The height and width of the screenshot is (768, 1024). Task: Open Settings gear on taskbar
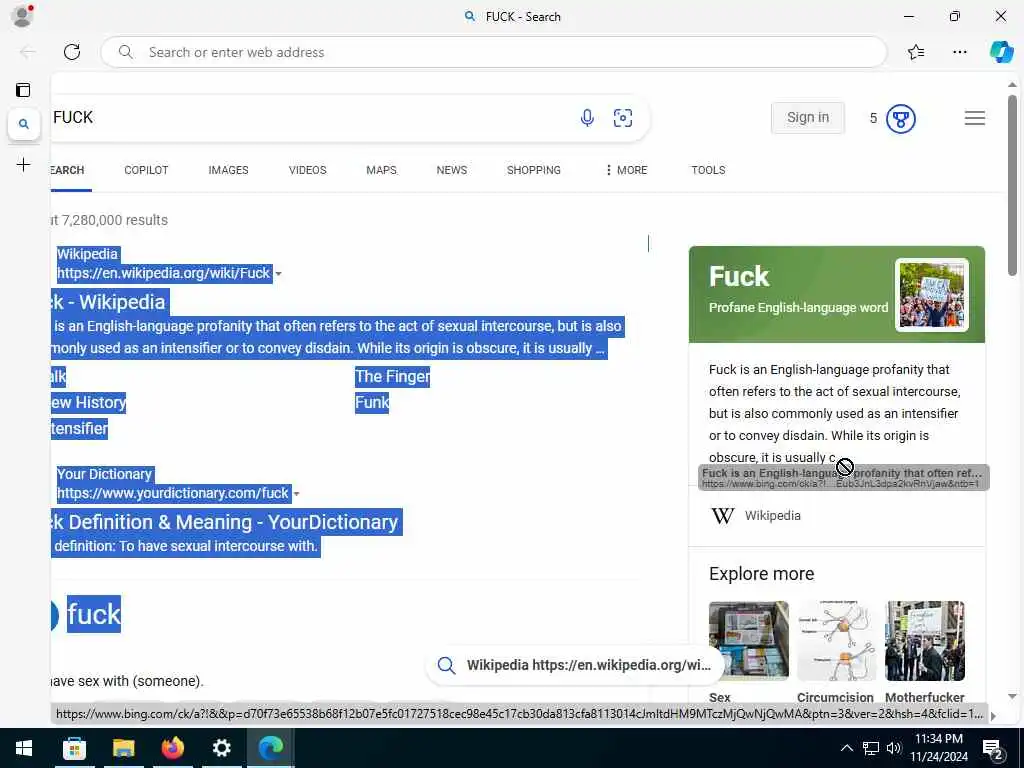222,748
